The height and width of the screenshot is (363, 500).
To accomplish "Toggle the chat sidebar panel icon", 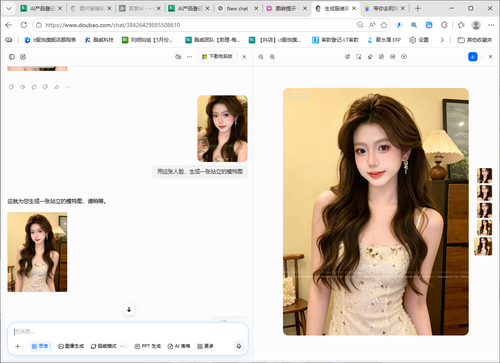I will pos(12,57).
